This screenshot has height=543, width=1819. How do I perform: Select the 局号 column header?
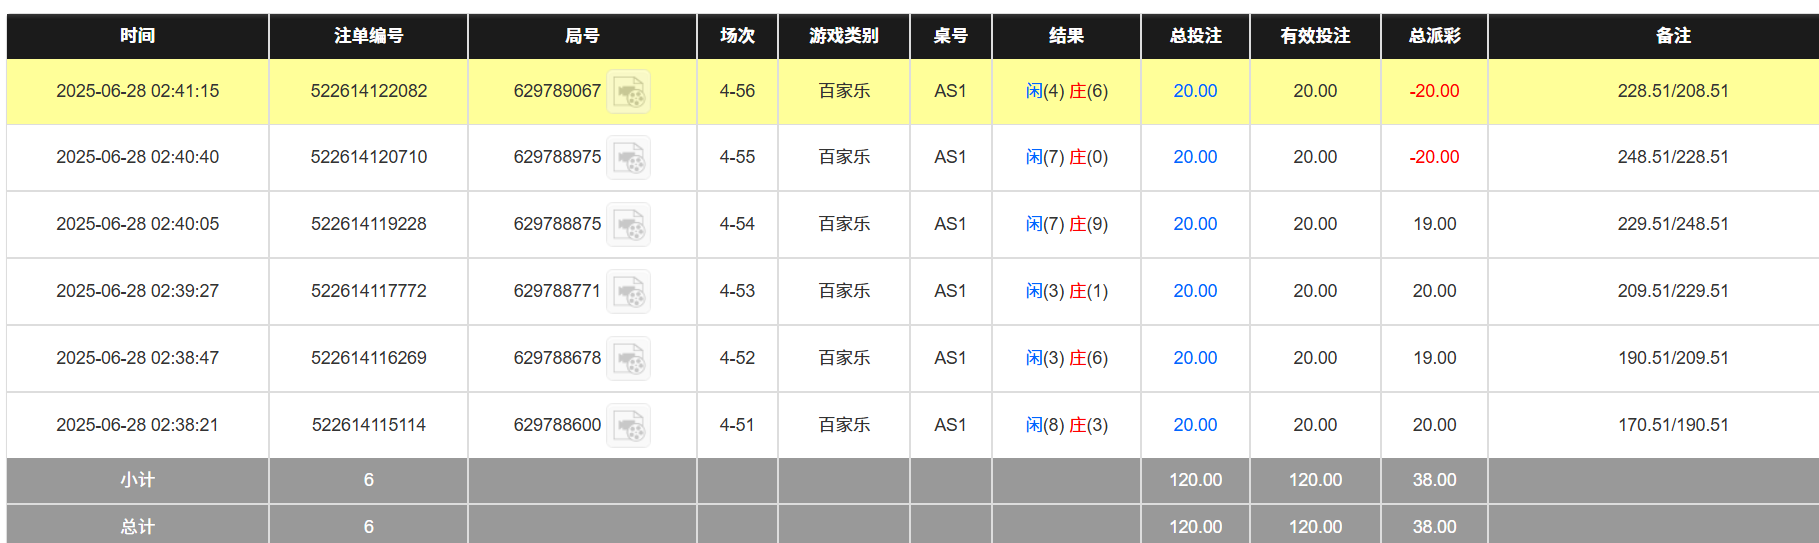click(582, 36)
